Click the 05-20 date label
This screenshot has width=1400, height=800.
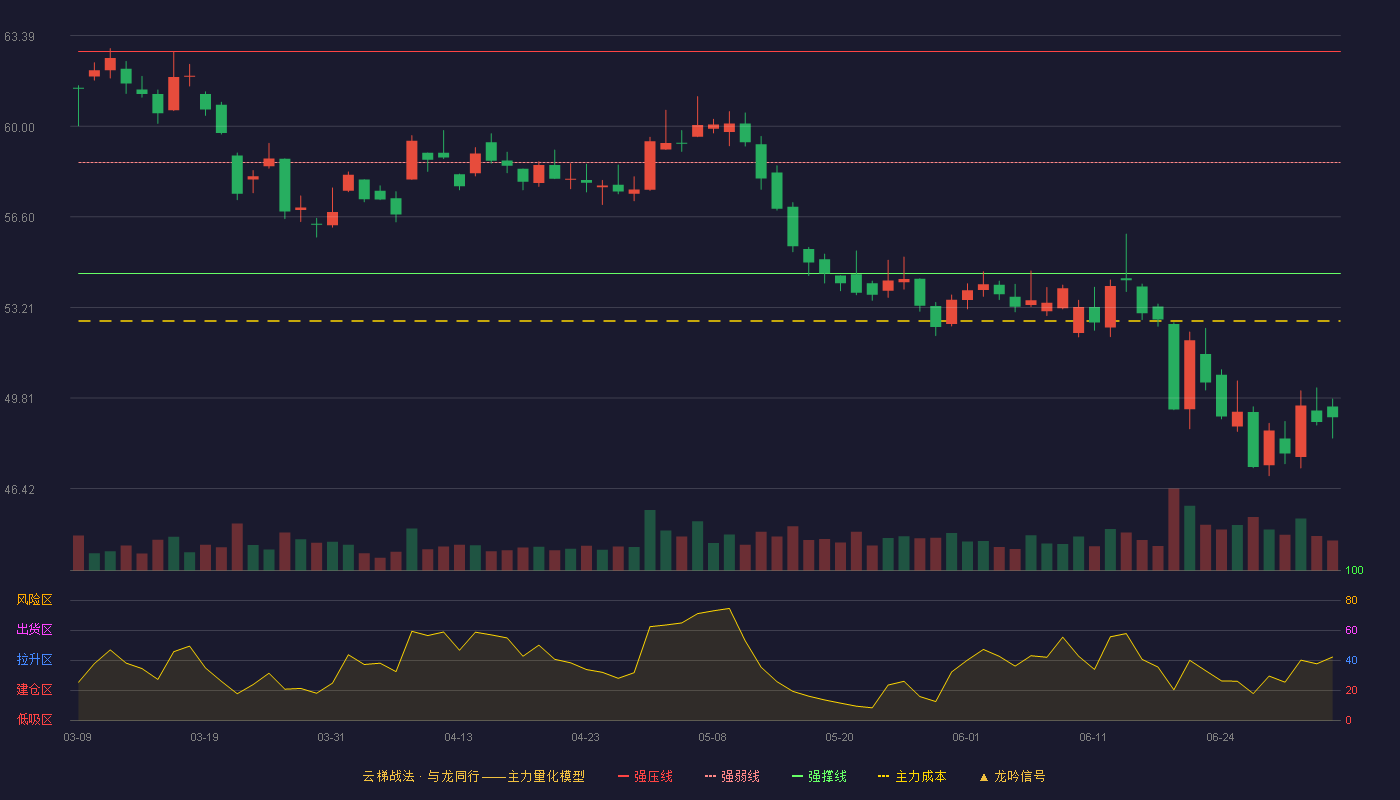tap(839, 737)
